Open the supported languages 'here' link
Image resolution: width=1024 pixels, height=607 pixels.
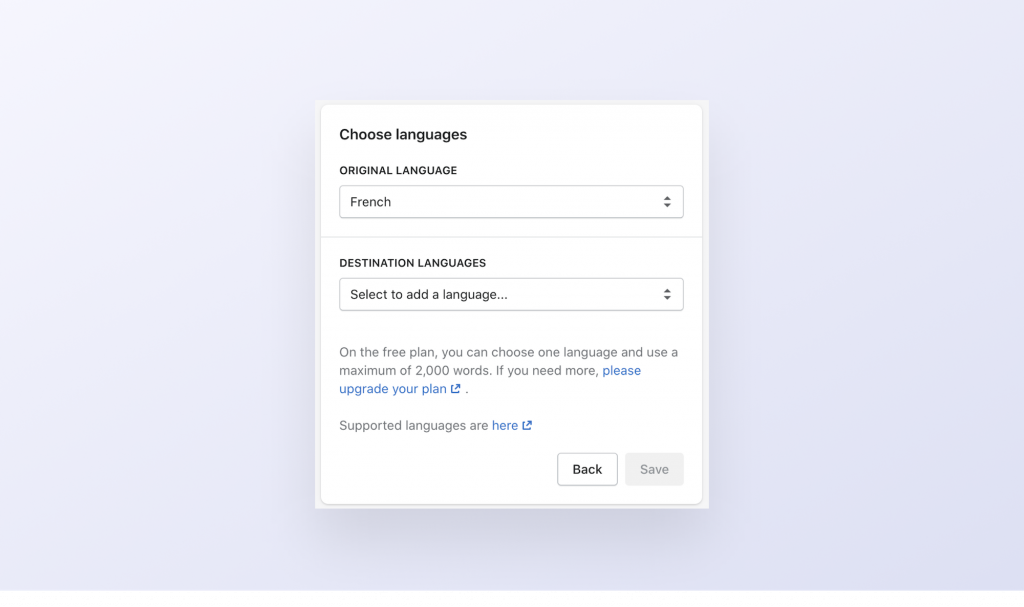tap(504, 425)
